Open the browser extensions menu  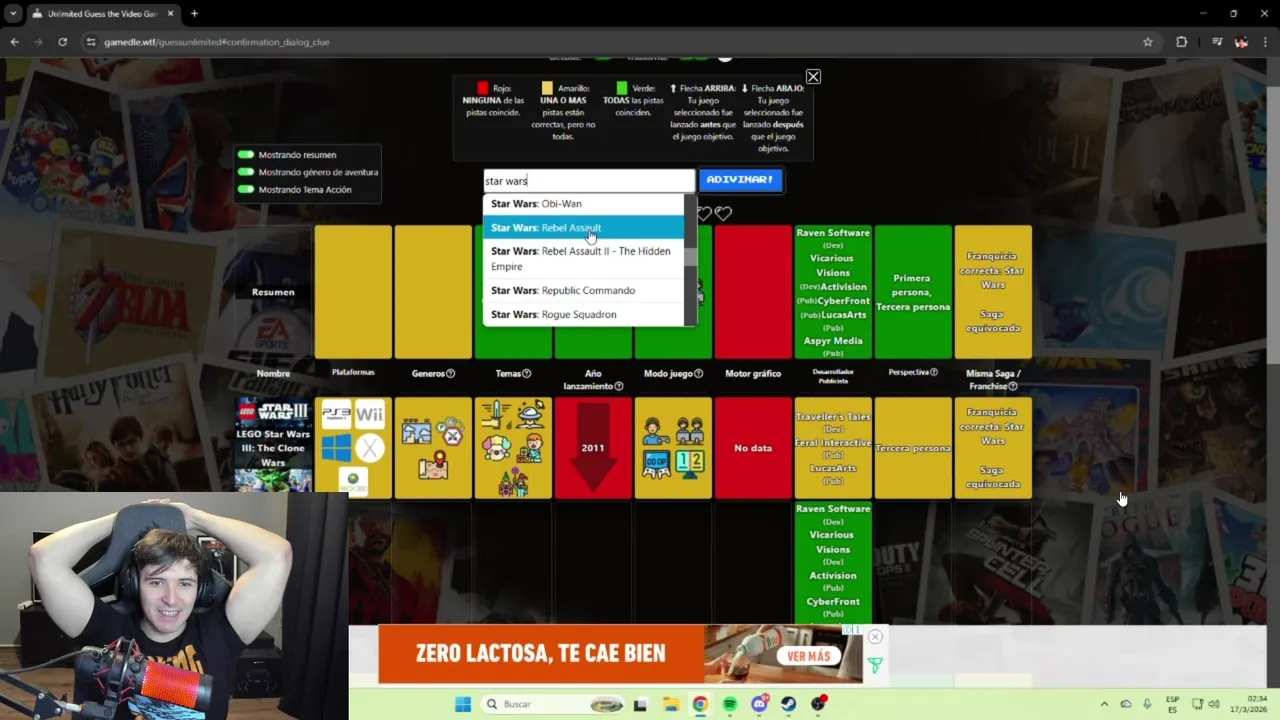tap(1182, 42)
